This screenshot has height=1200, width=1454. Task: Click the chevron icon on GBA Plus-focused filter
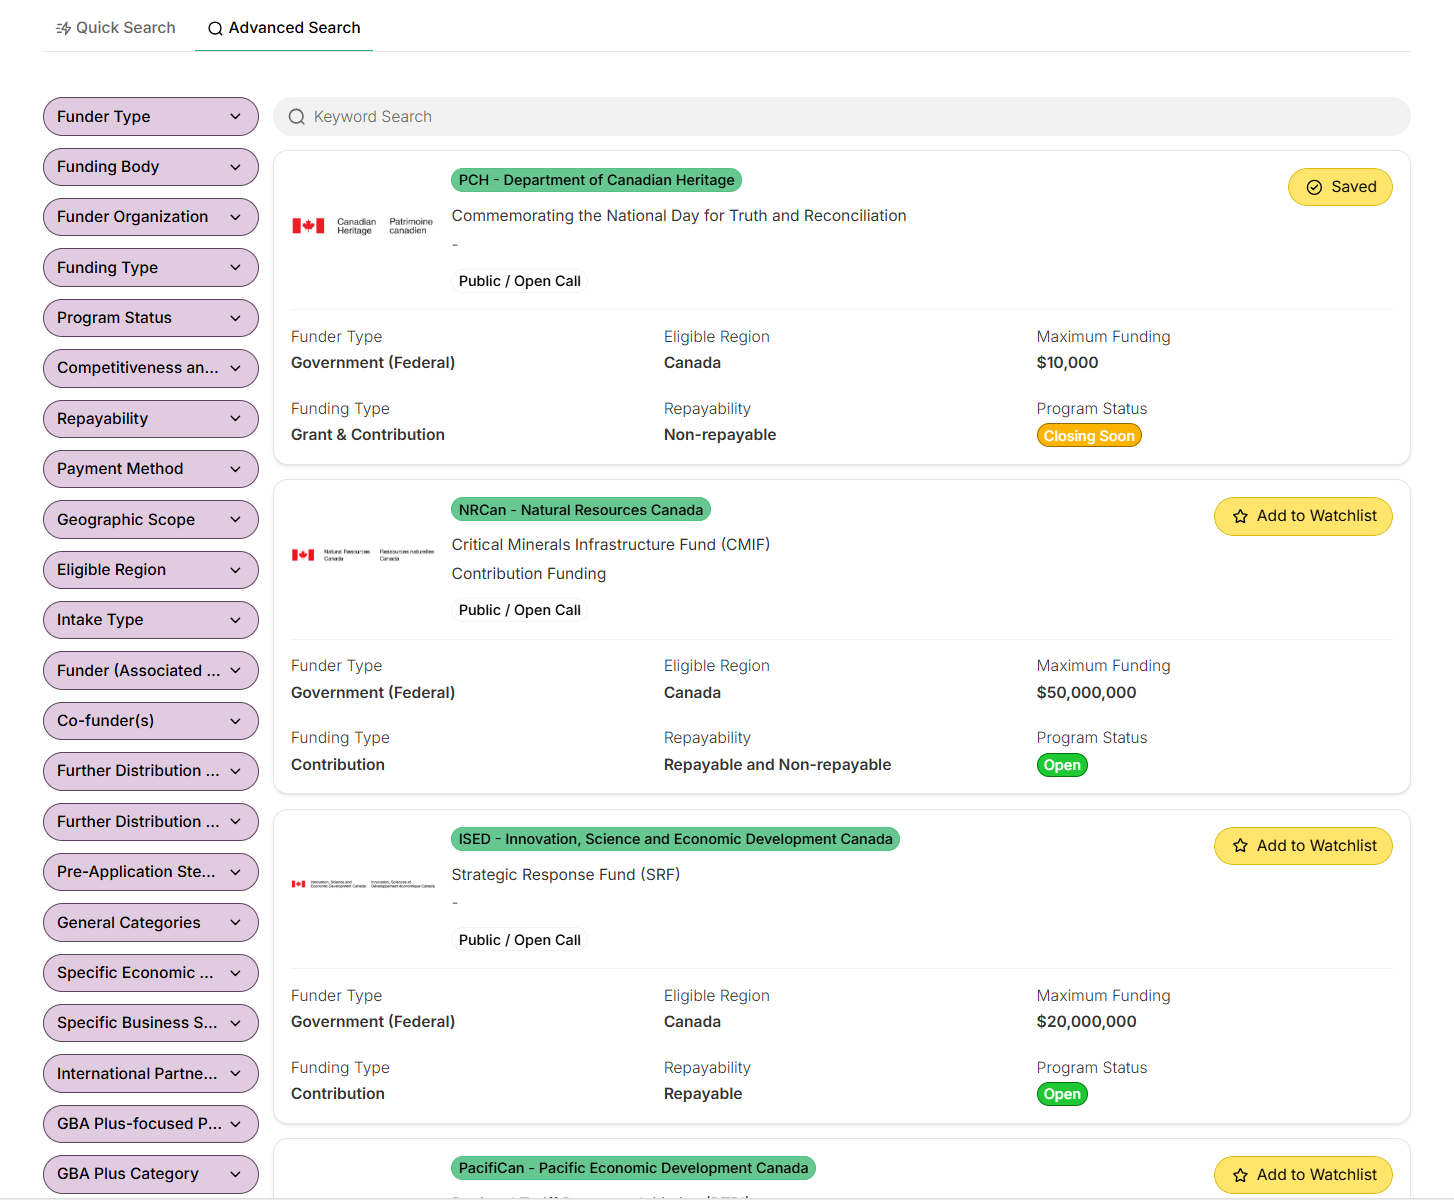pyautogui.click(x=236, y=1124)
